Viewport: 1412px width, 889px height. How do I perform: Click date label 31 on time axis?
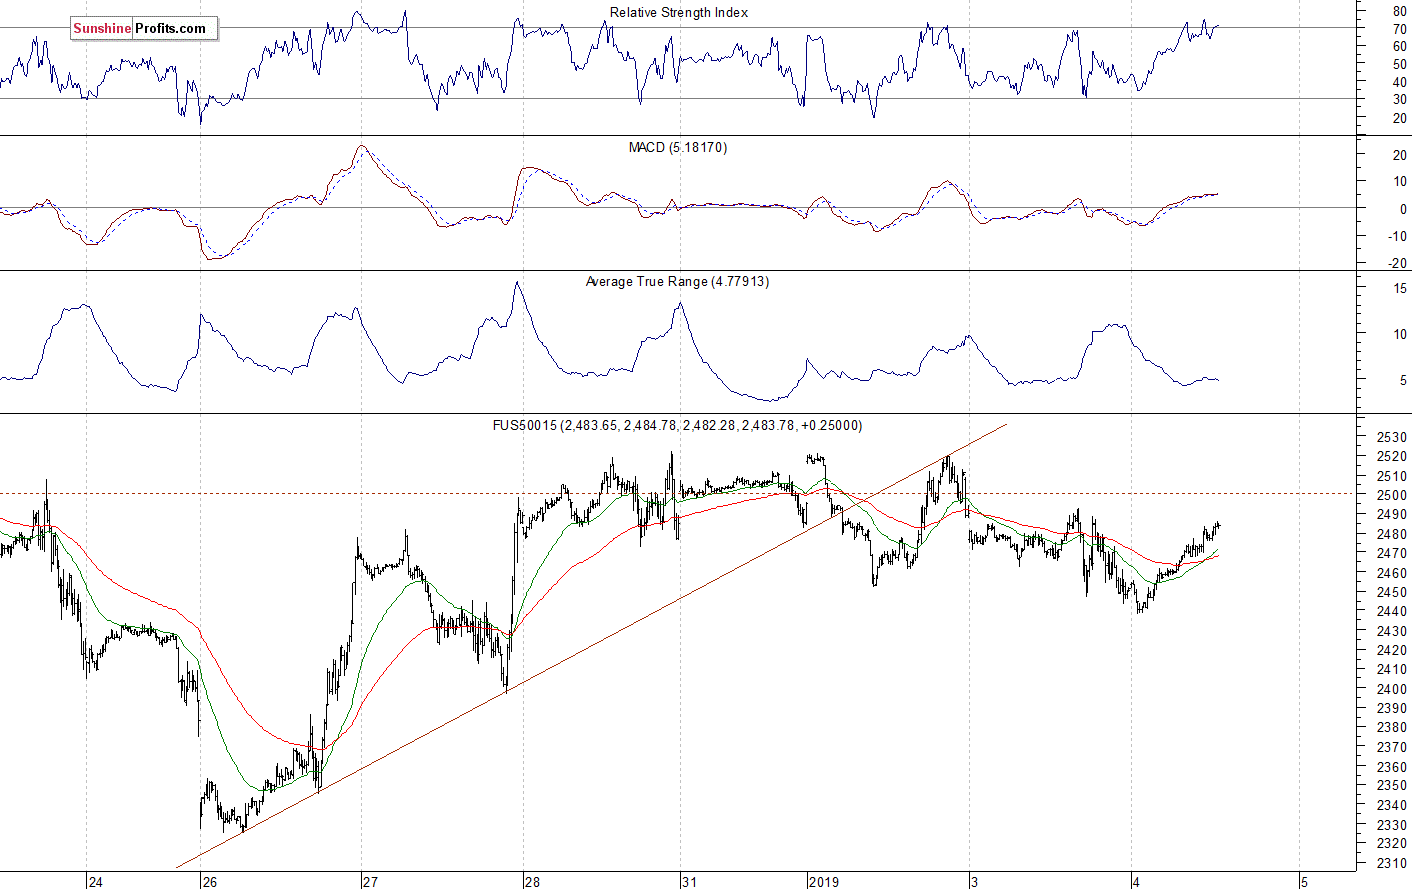coord(689,882)
